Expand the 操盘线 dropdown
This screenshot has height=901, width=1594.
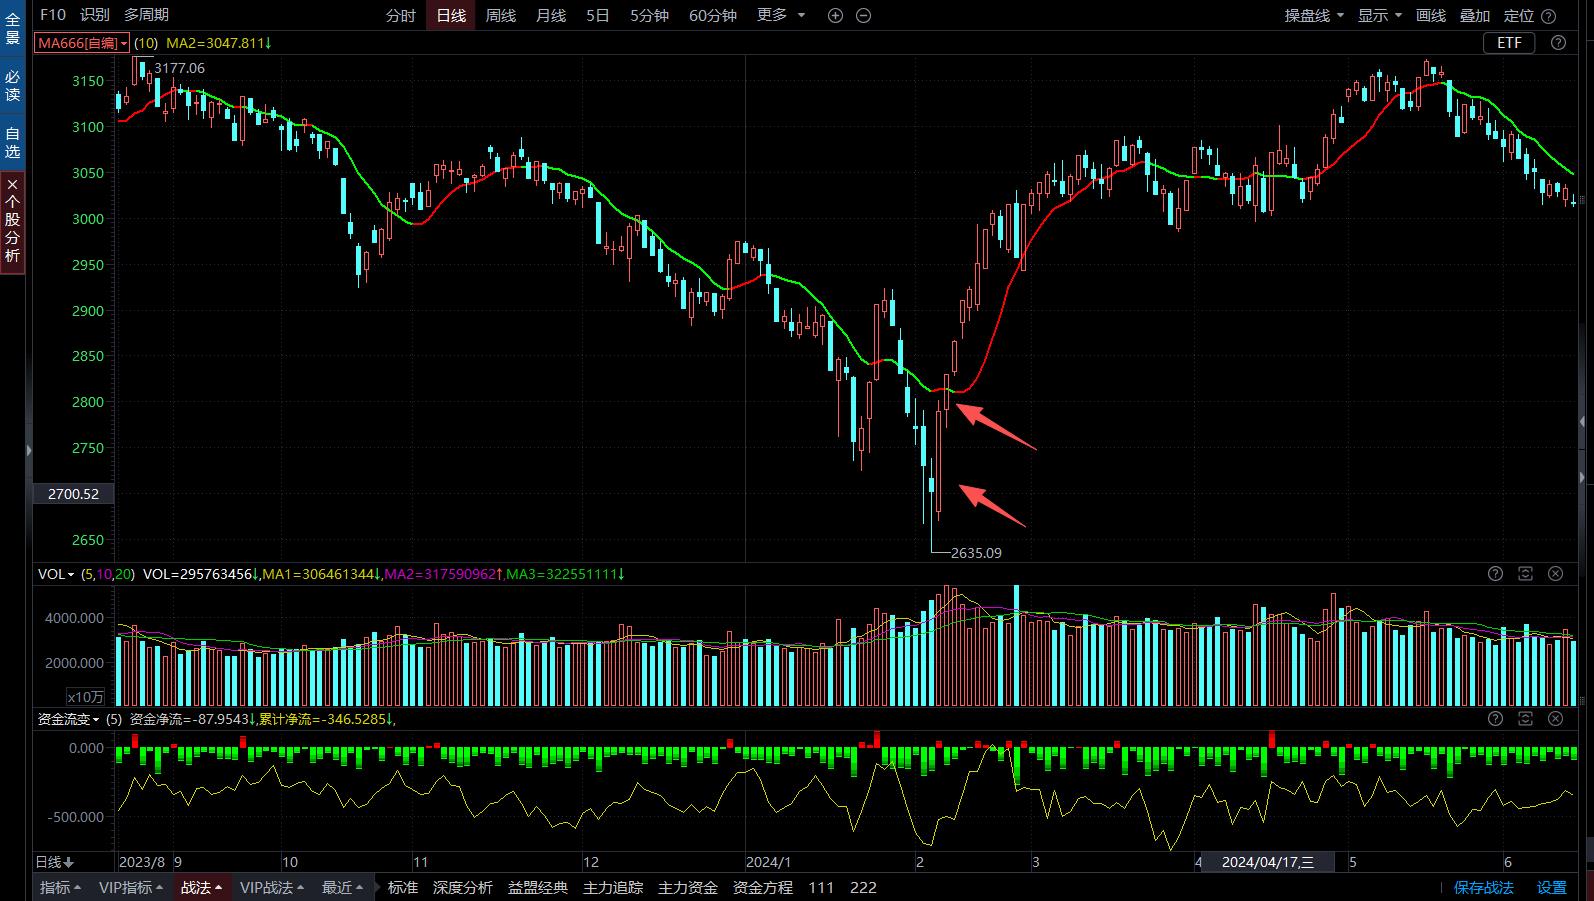(1314, 15)
